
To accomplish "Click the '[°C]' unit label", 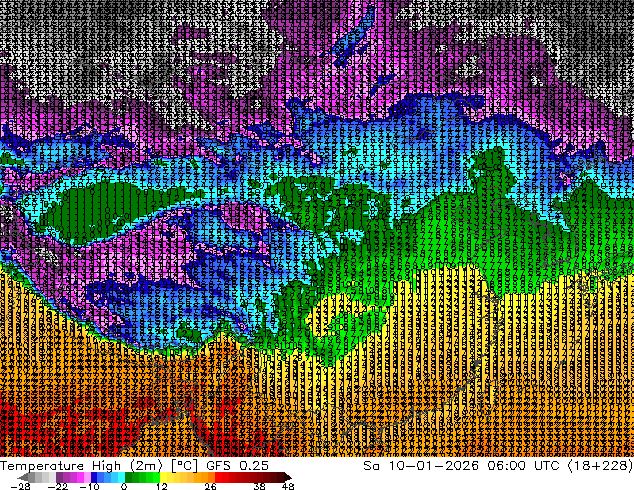I will (x=184, y=466).
